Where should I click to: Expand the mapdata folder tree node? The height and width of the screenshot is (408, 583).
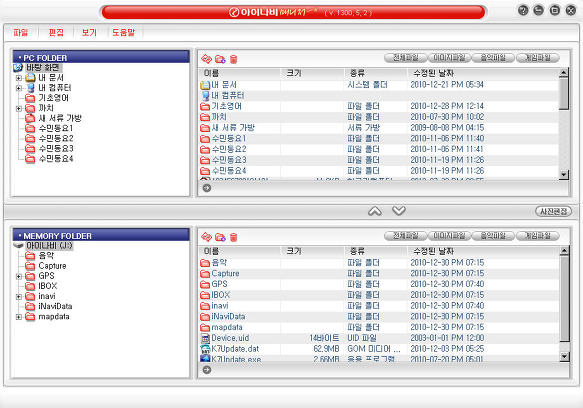[19, 317]
